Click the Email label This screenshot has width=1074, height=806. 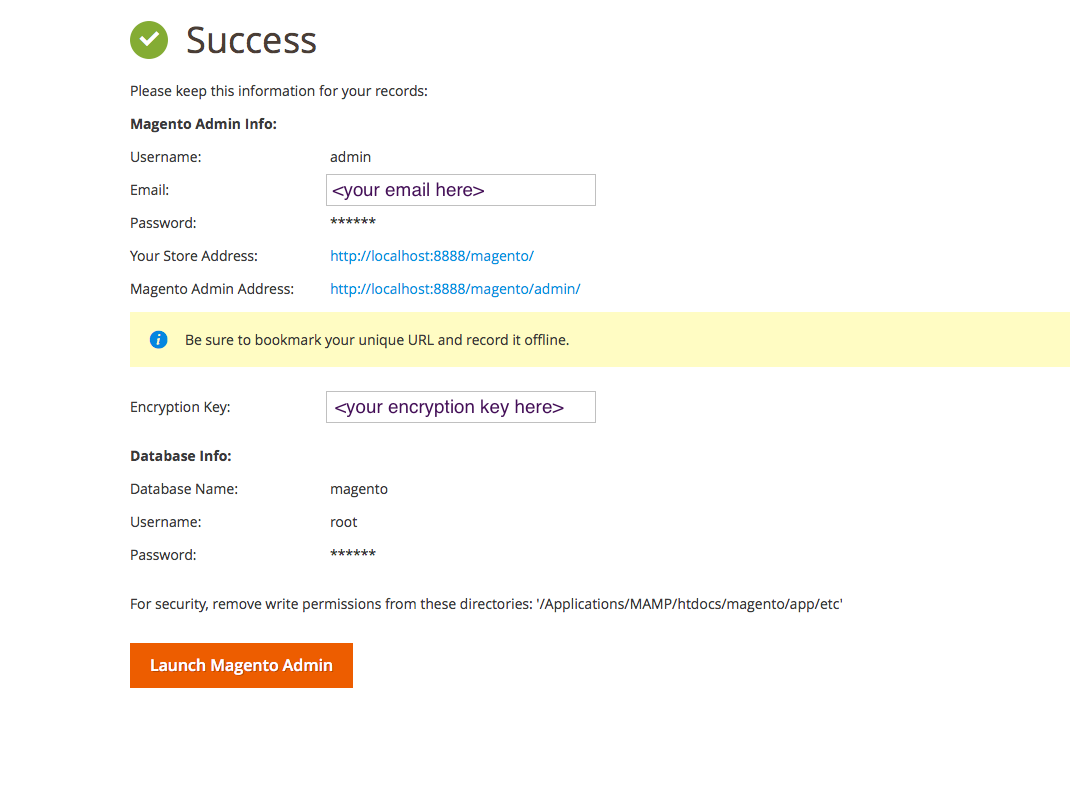click(x=149, y=190)
